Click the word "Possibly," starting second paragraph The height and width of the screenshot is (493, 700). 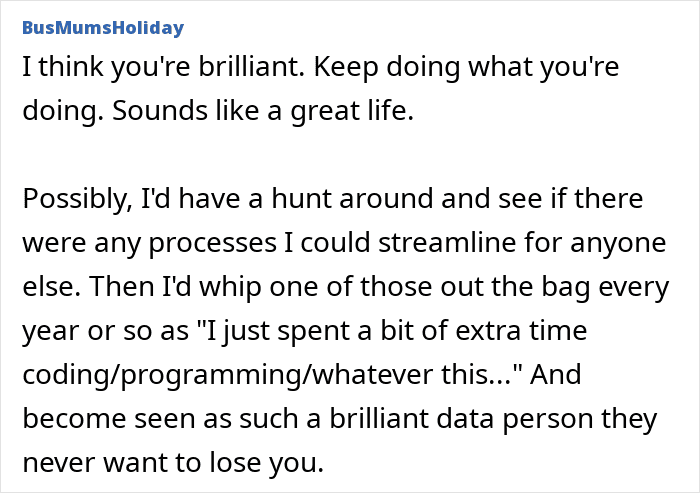click(x=78, y=199)
